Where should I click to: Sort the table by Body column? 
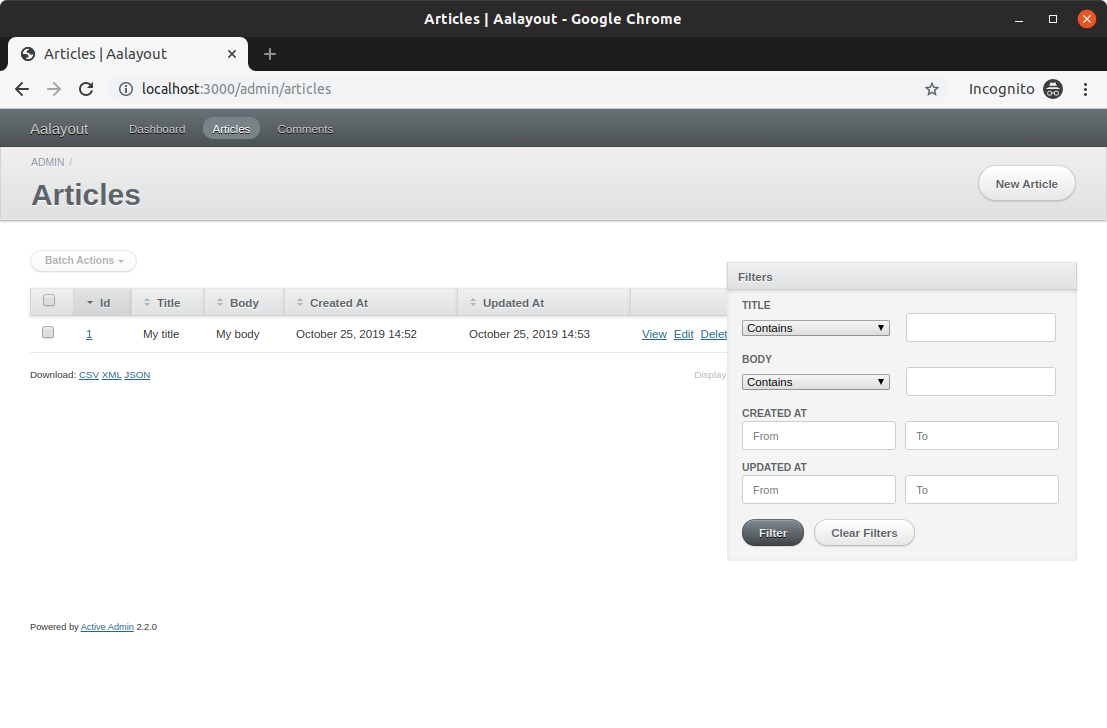tap(244, 302)
